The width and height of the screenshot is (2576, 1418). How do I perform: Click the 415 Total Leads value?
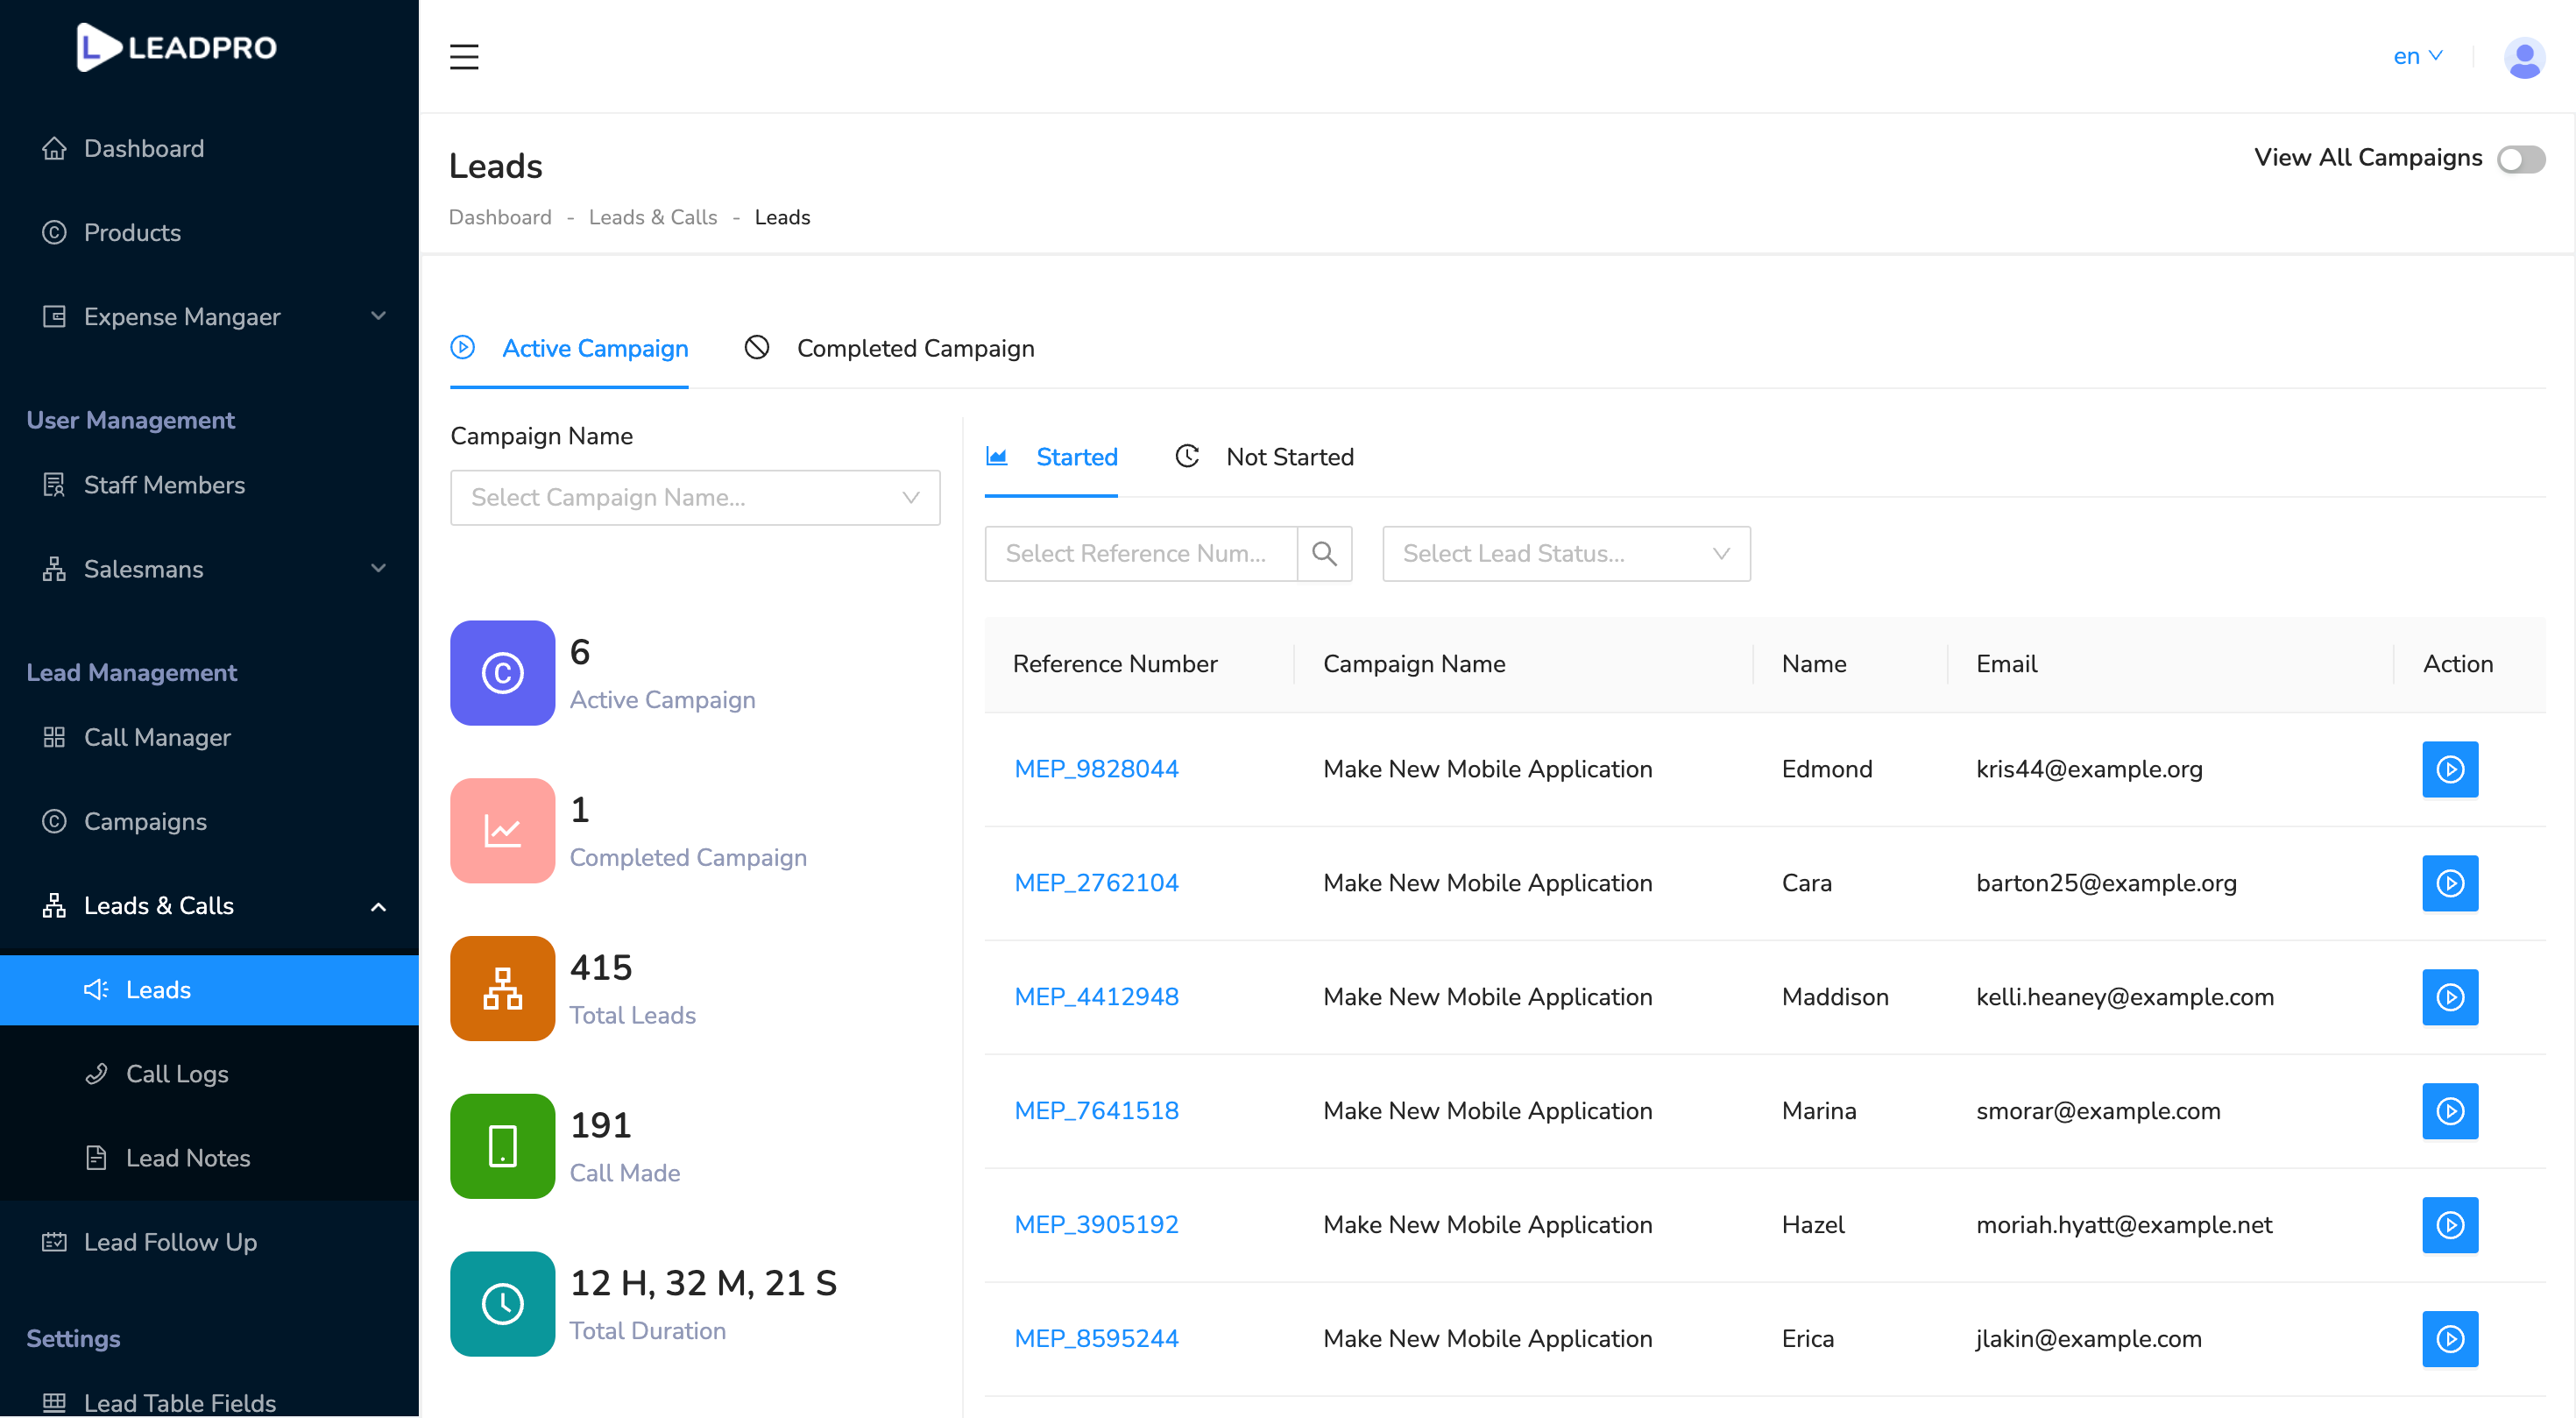[601, 967]
